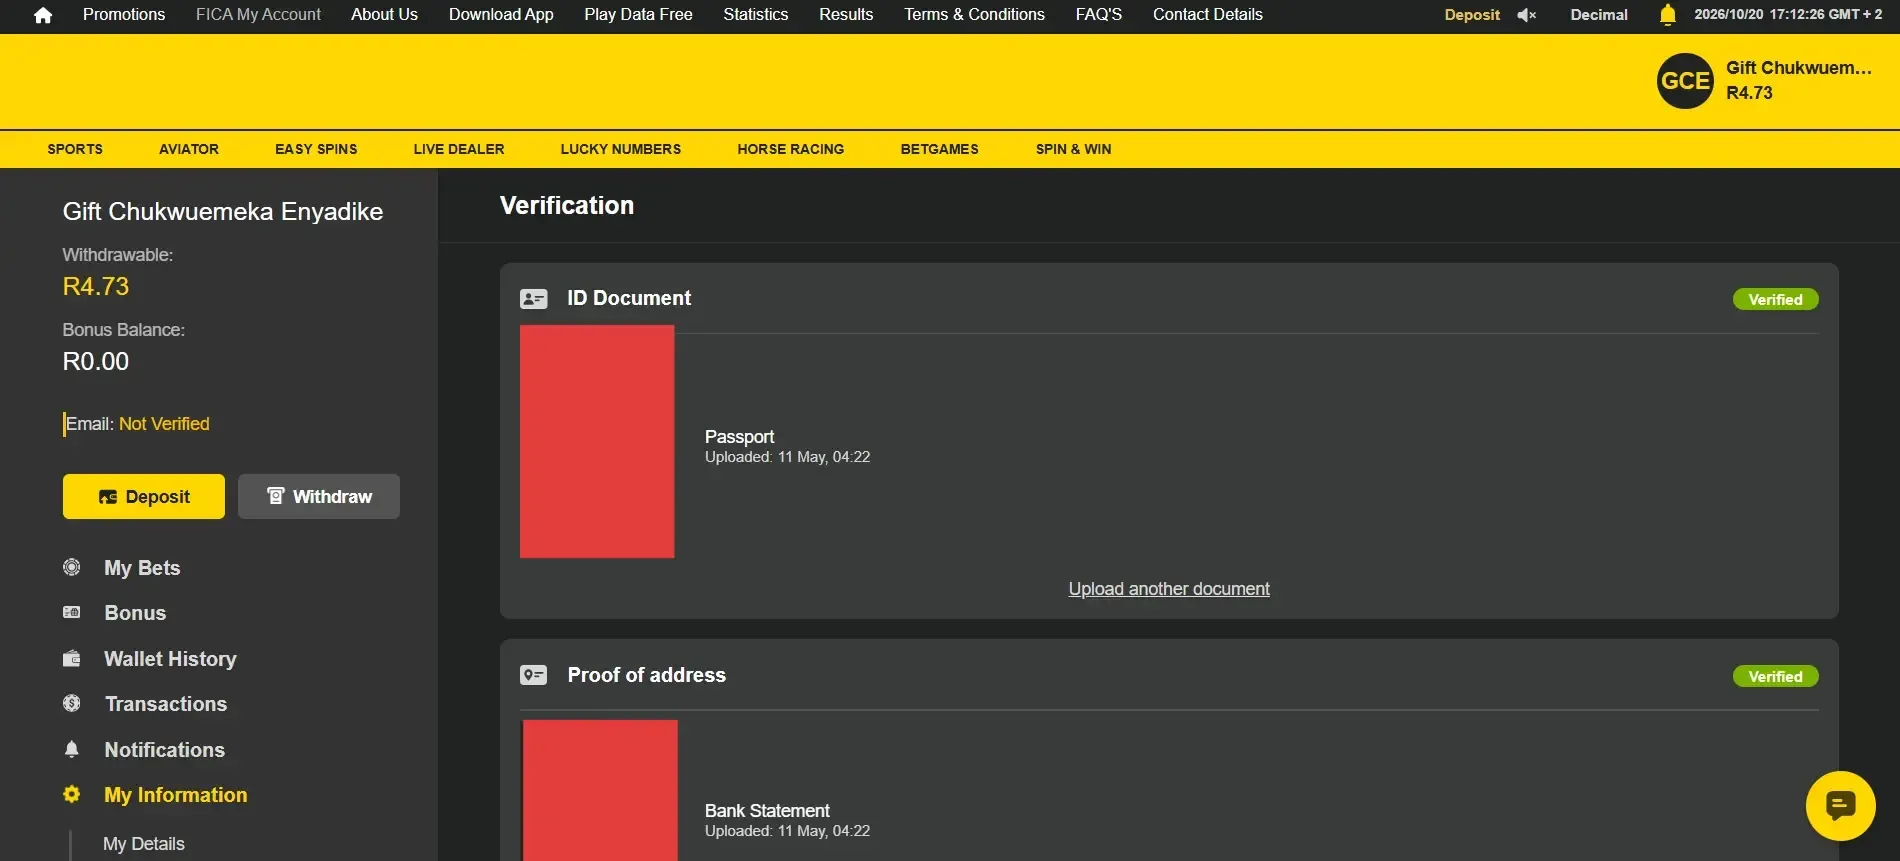
Task: View the Results page
Action: [x=846, y=15]
